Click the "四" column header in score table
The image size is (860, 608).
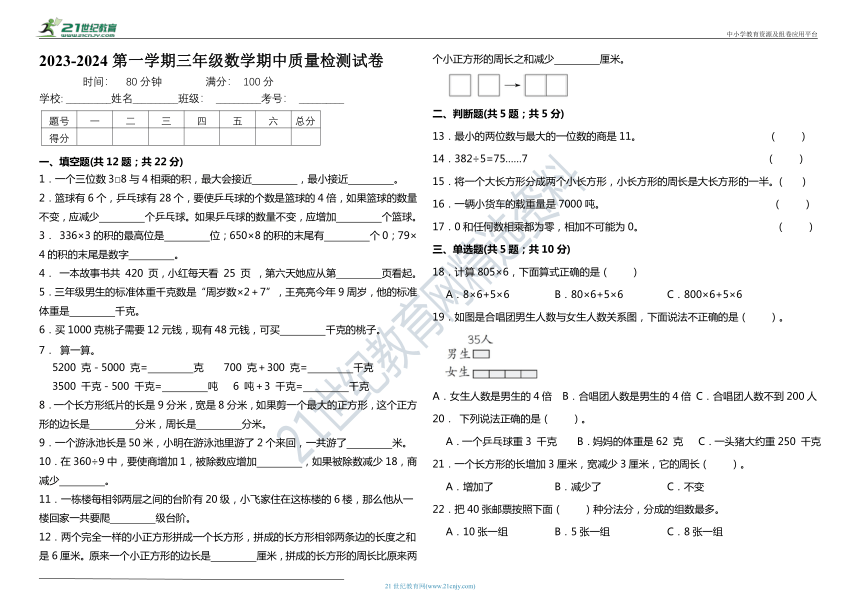pos(202,121)
